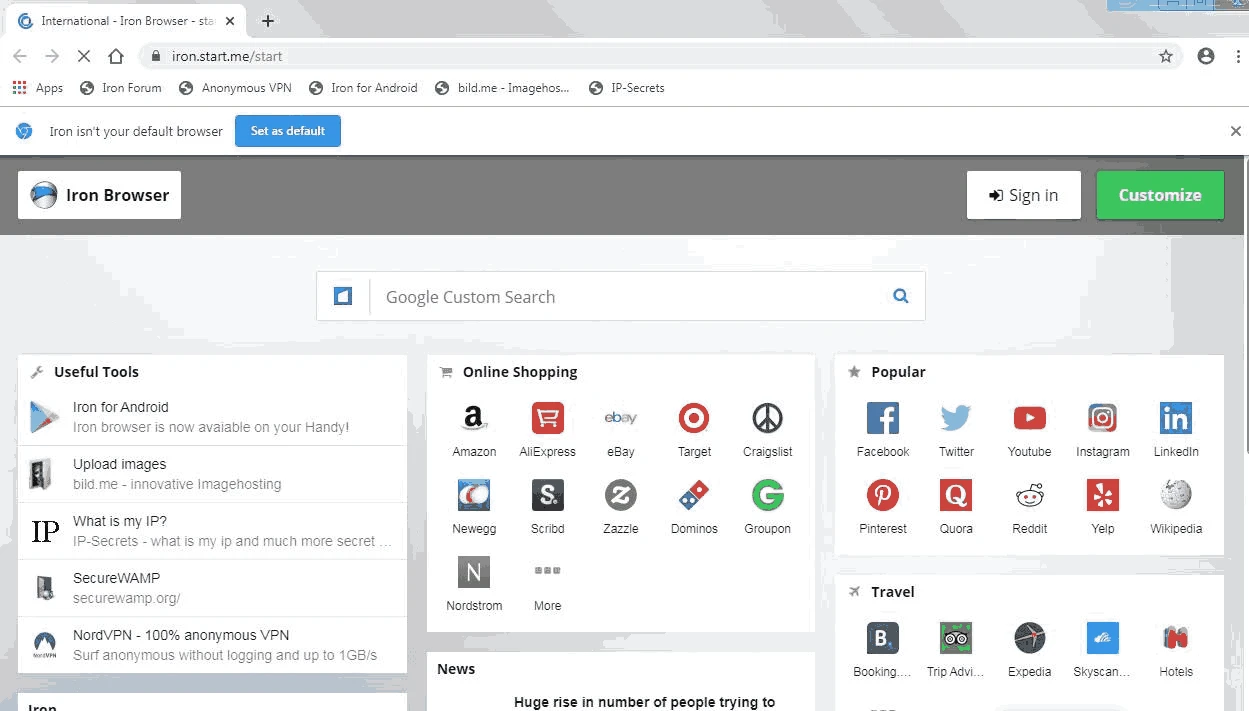Image resolution: width=1249 pixels, height=711 pixels.
Task: Open the Quora icon
Action: (956, 495)
